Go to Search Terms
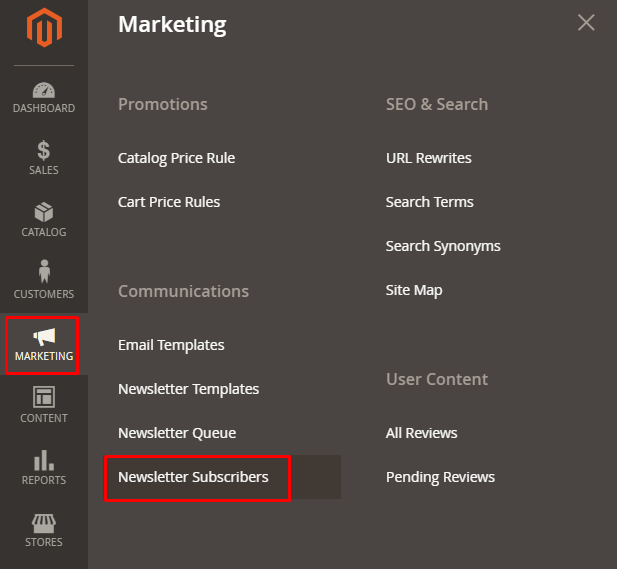This screenshot has width=617, height=569. [x=429, y=202]
